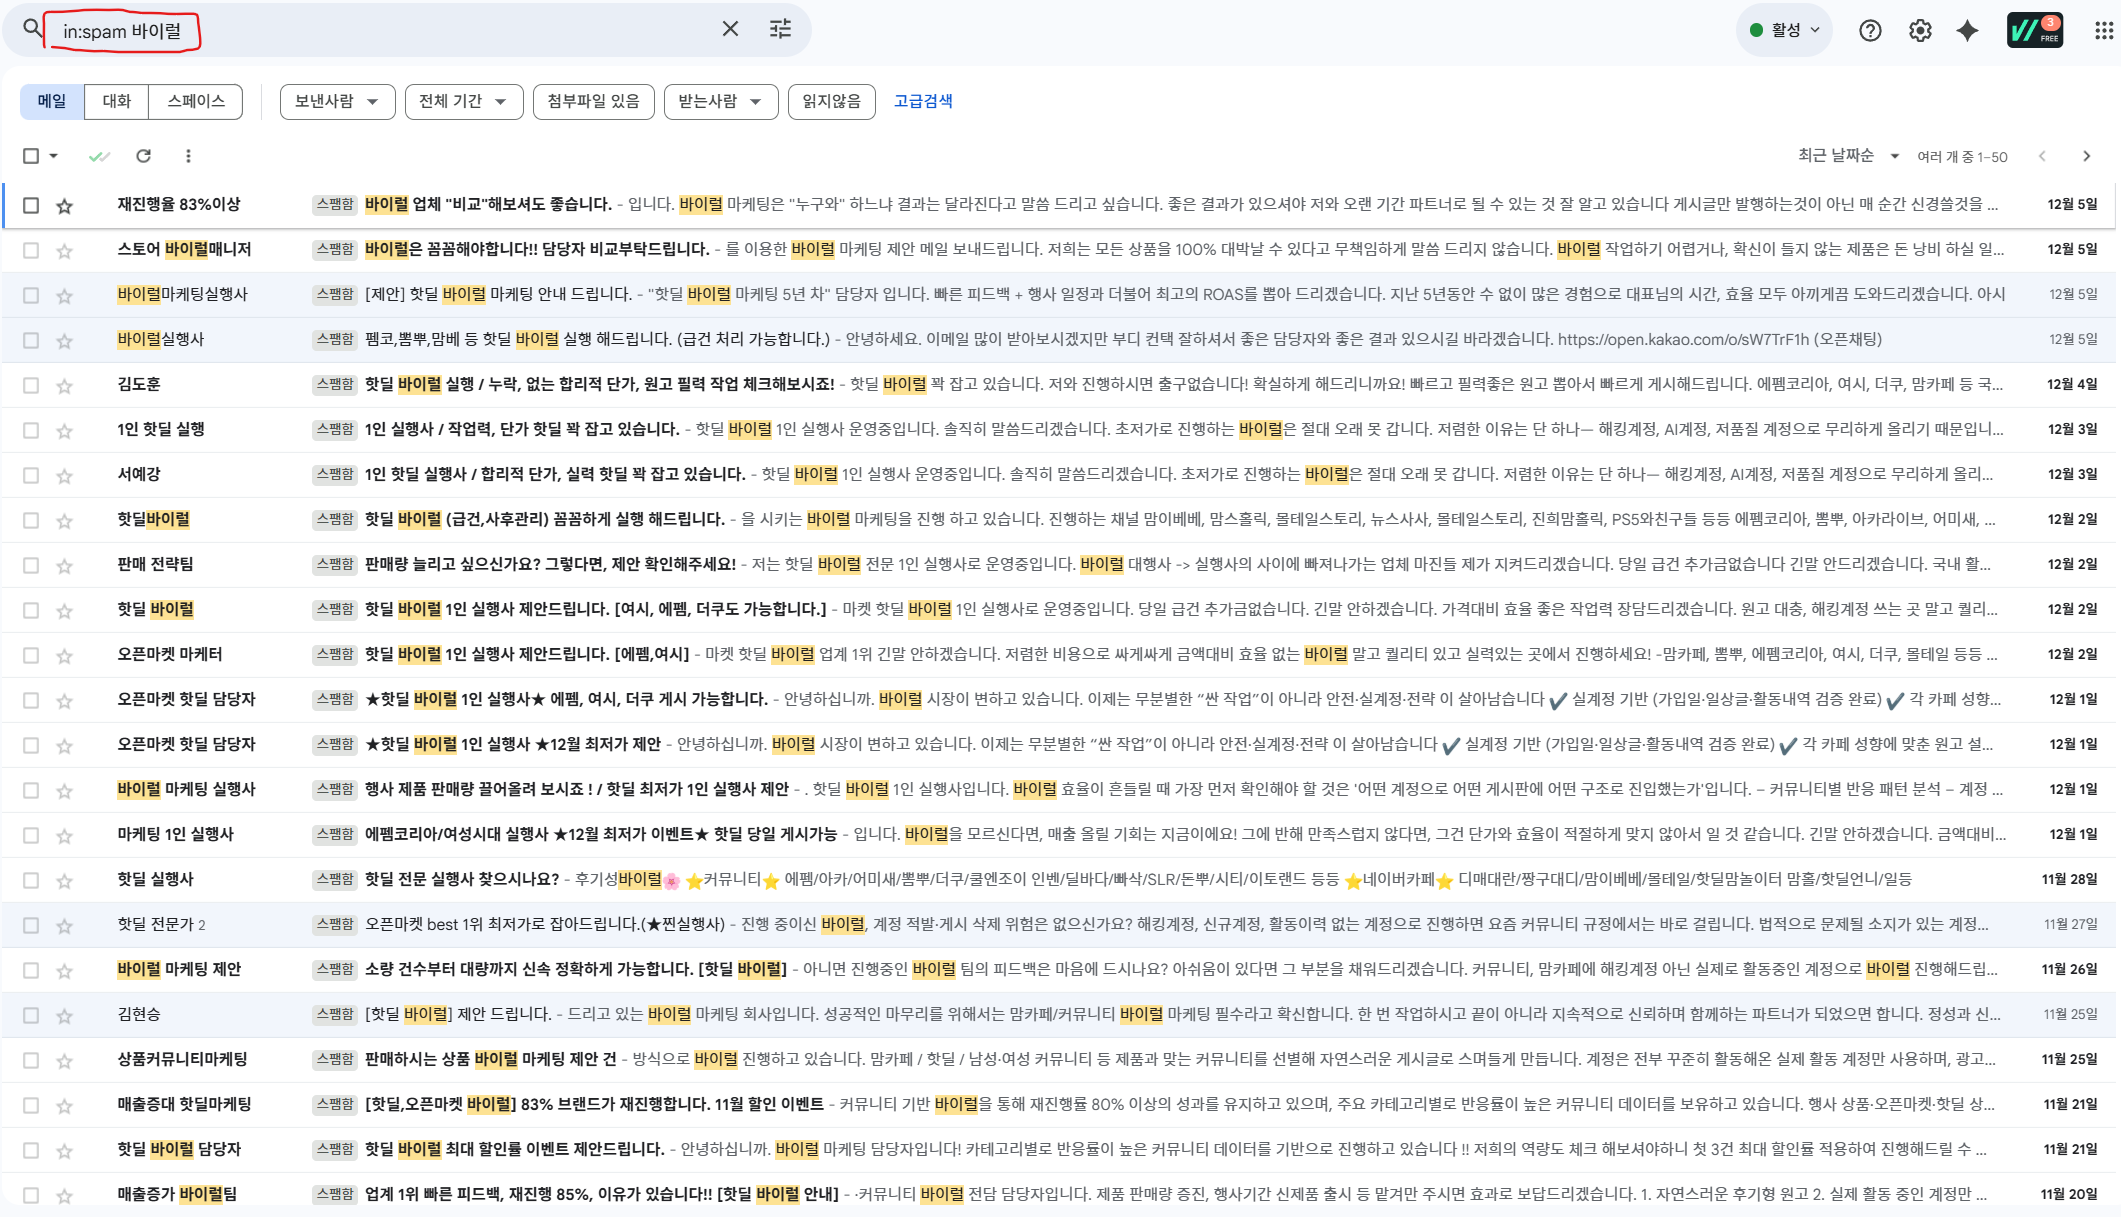
Task: Open the more options three-dot menu
Action: click(x=188, y=156)
